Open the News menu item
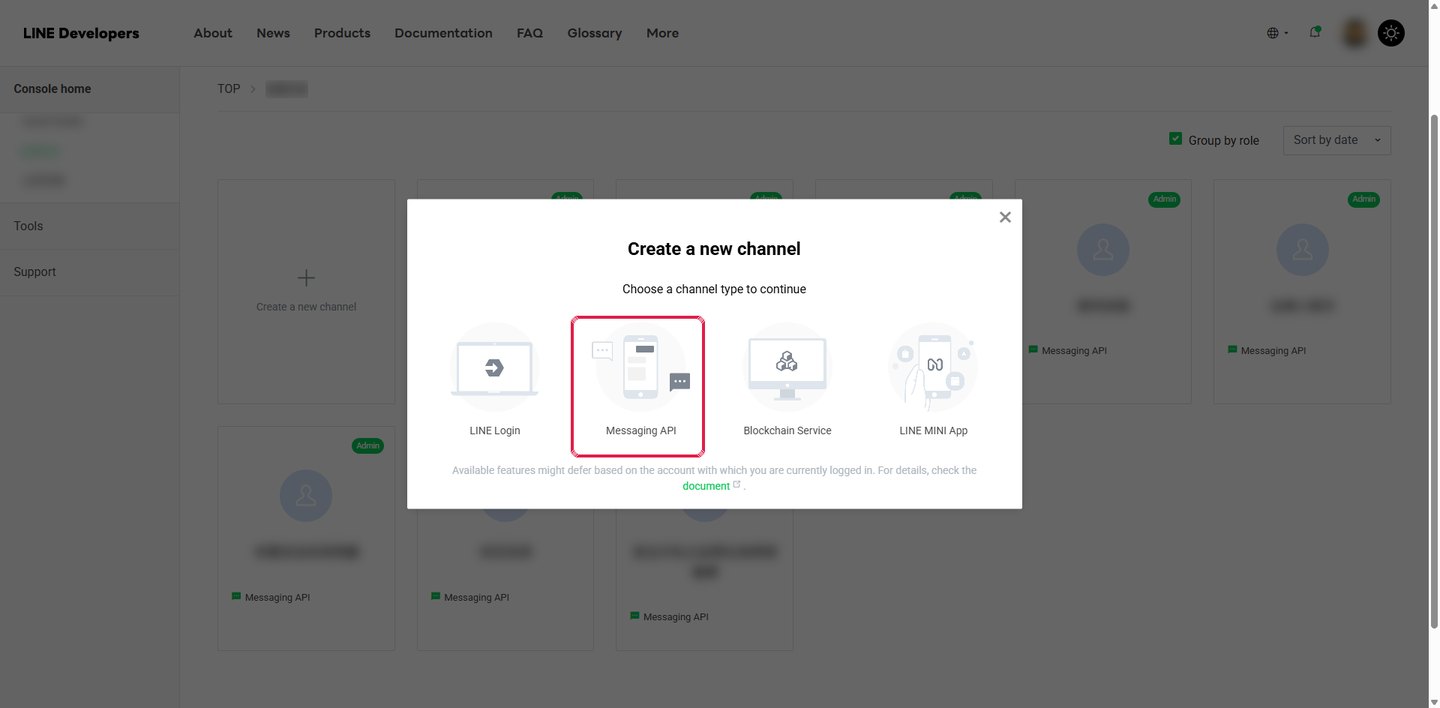The width and height of the screenshot is (1440, 708). [273, 33]
